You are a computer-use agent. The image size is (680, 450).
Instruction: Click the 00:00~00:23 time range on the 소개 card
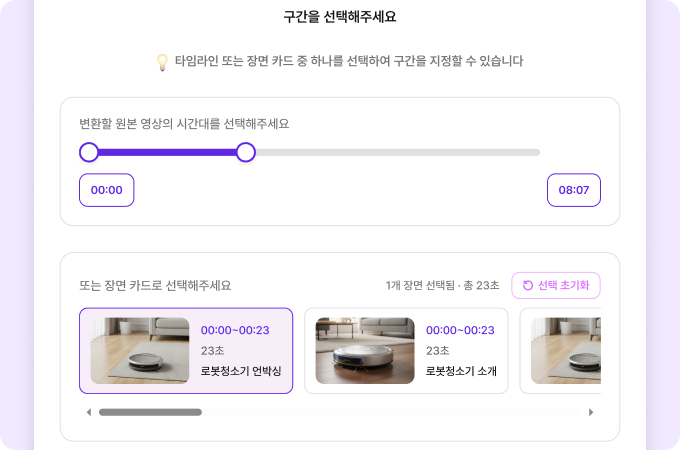(x=460, y=330)
